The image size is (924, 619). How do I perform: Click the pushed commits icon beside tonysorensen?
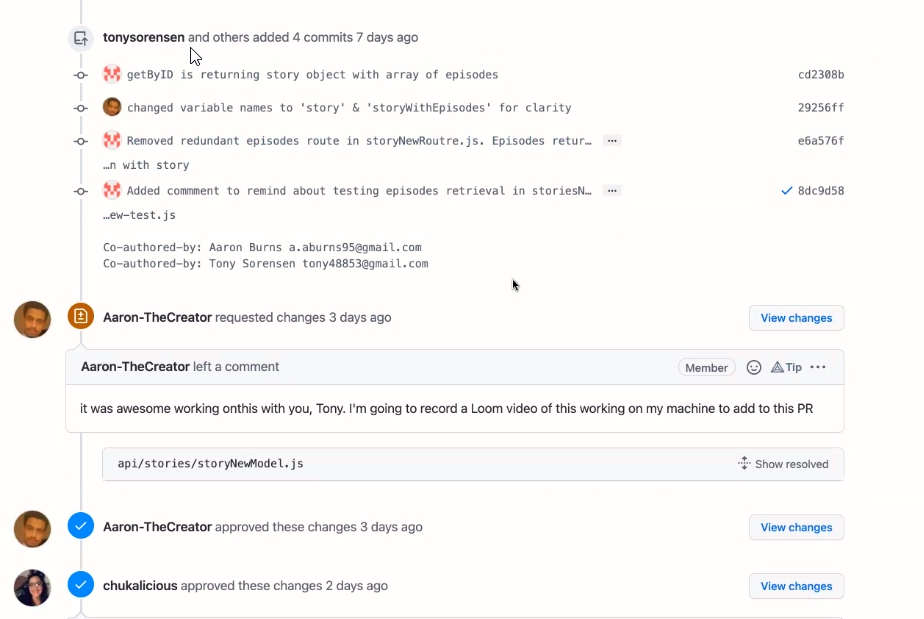[81, 38]
